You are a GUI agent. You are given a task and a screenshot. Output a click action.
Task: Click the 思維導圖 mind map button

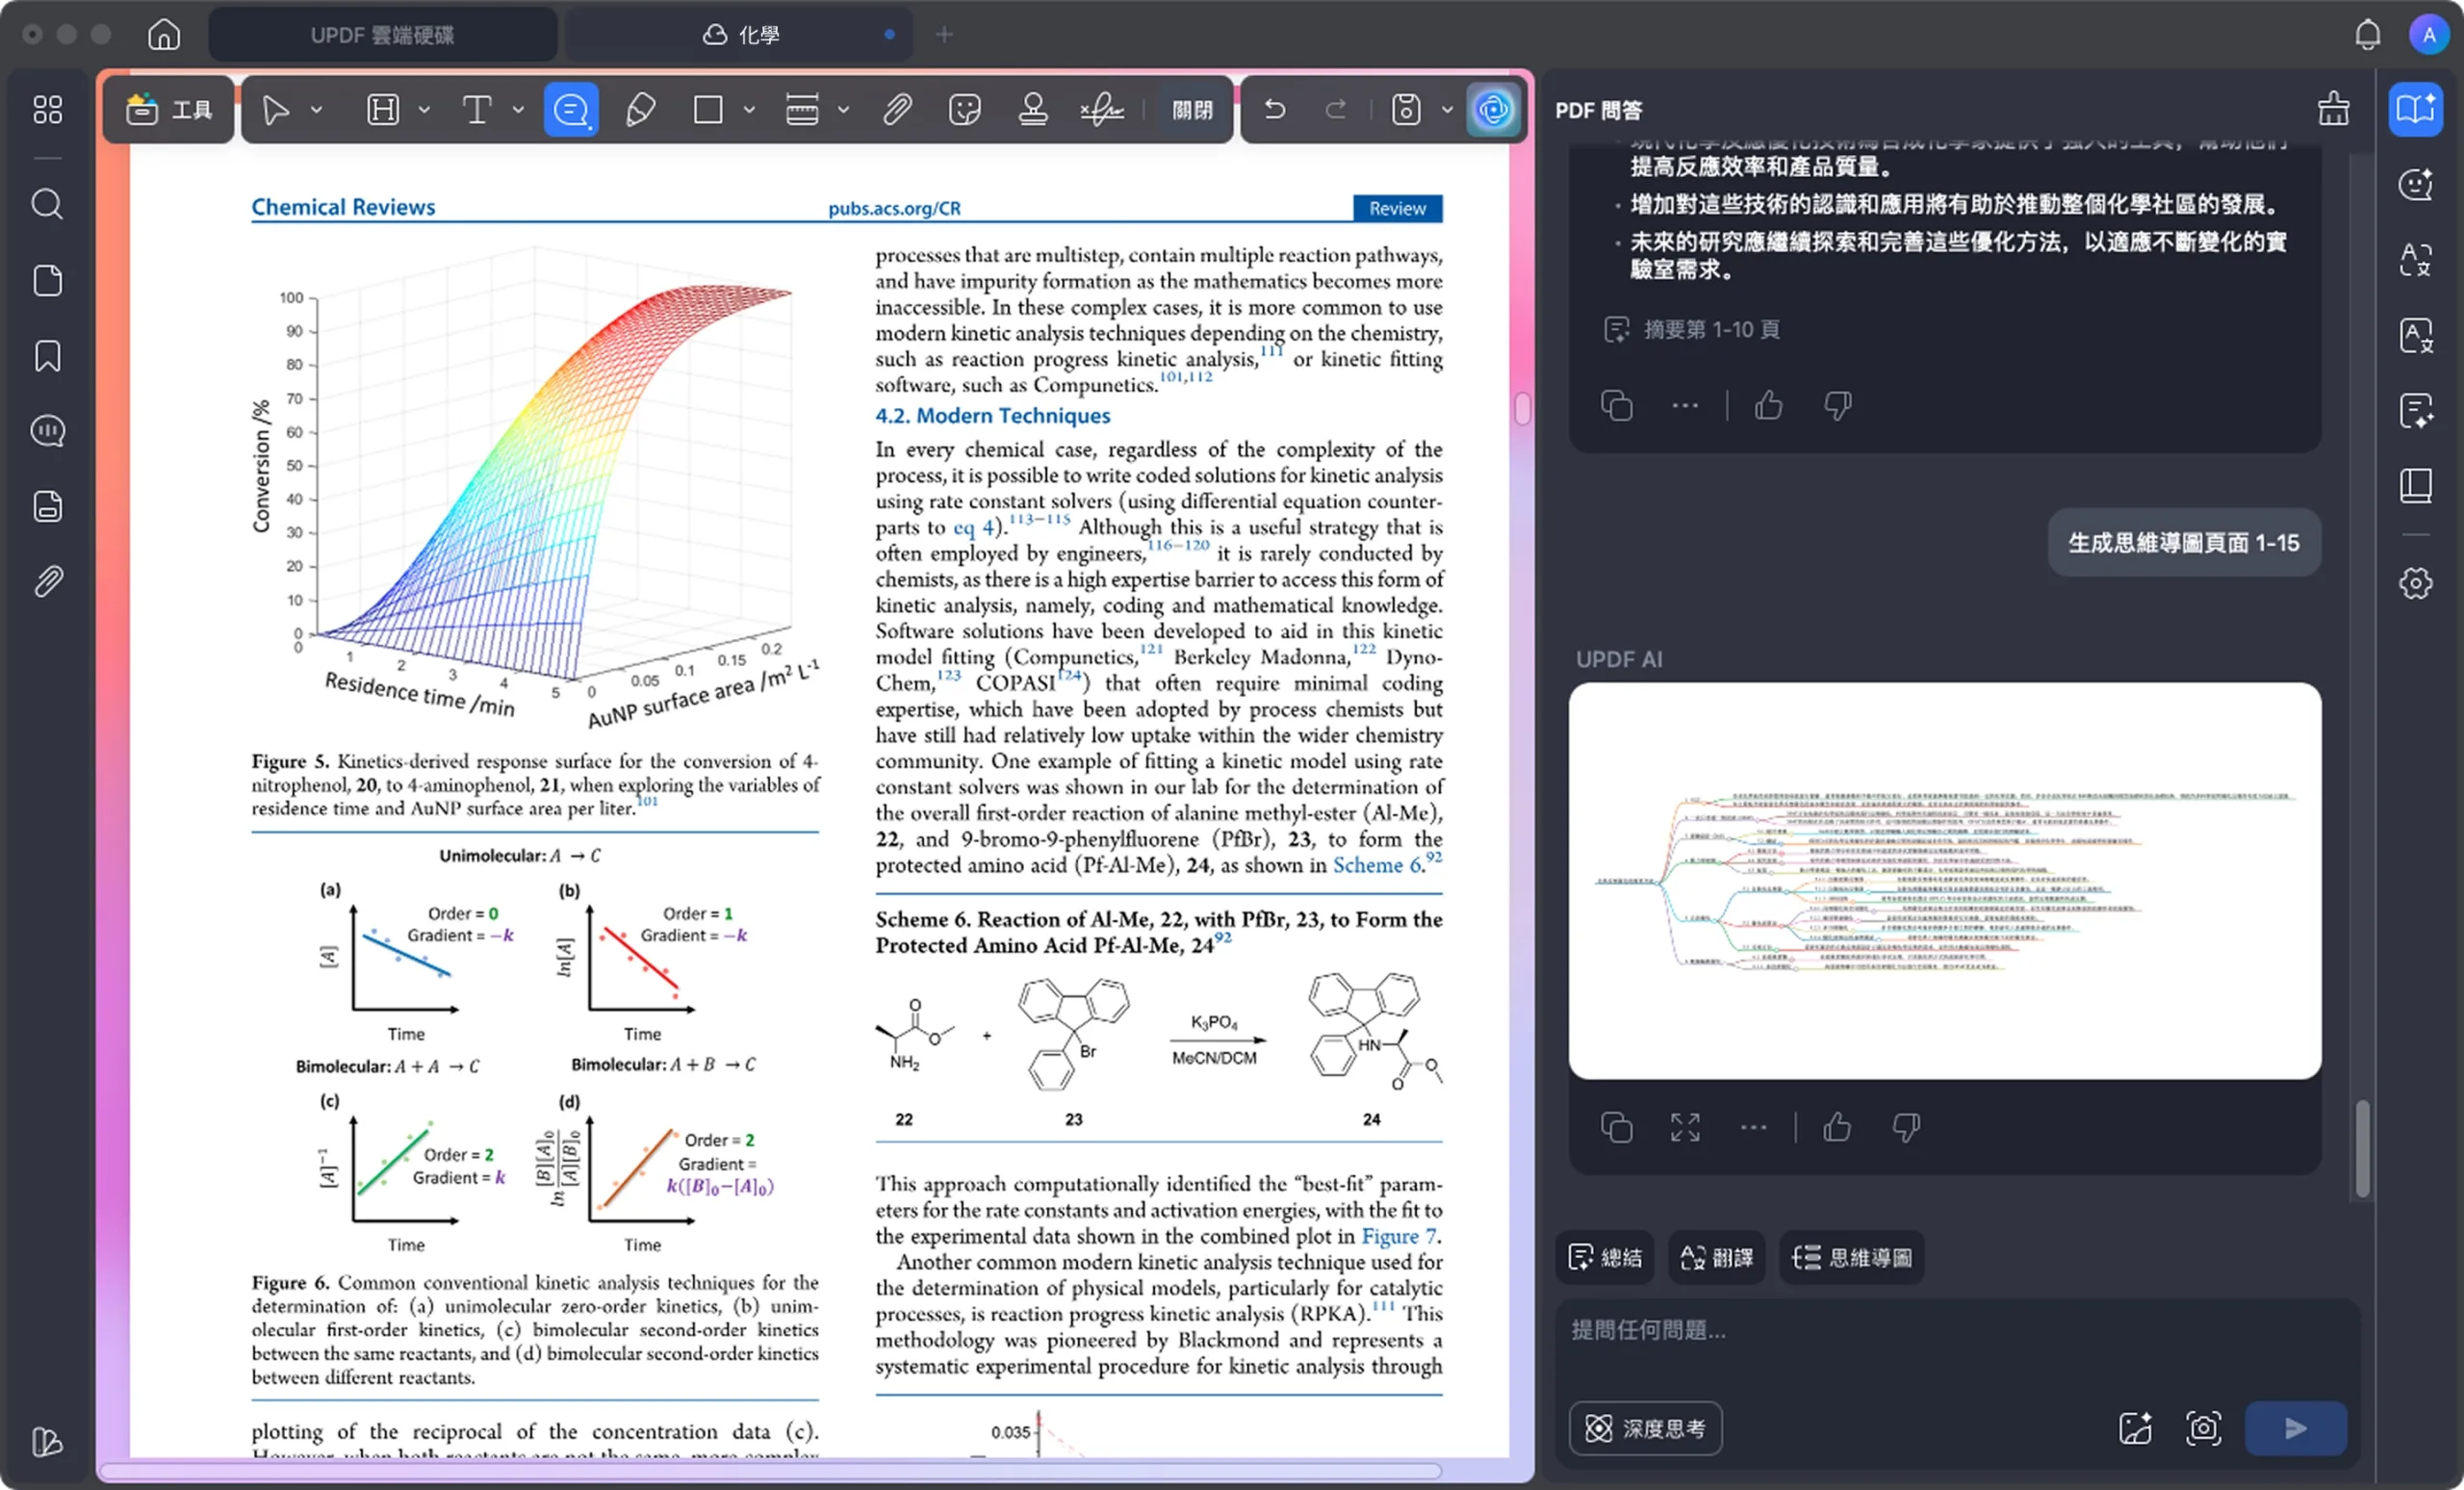[x=1851, y=1257]
